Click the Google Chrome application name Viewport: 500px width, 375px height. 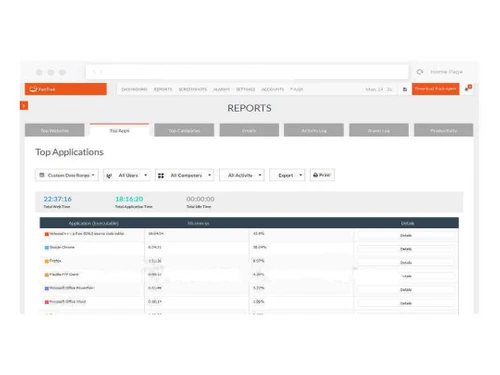click(x=62, y=247)
